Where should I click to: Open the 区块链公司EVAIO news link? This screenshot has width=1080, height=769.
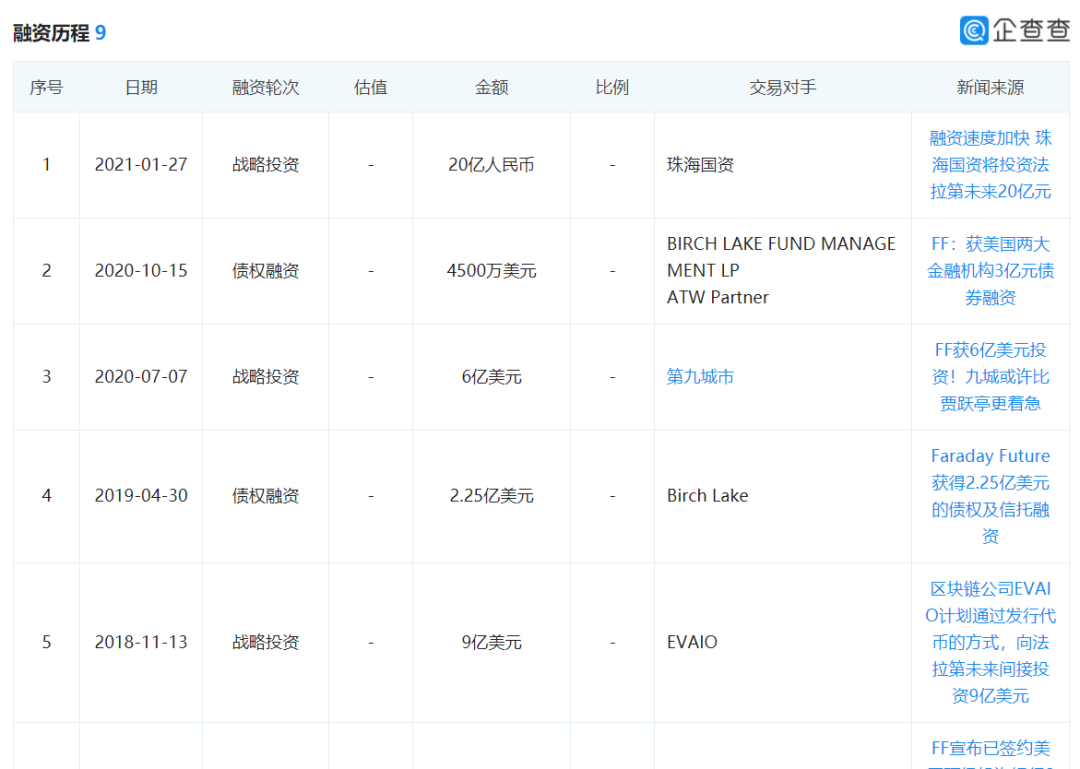pyautogui.click(x=990, y=642)
